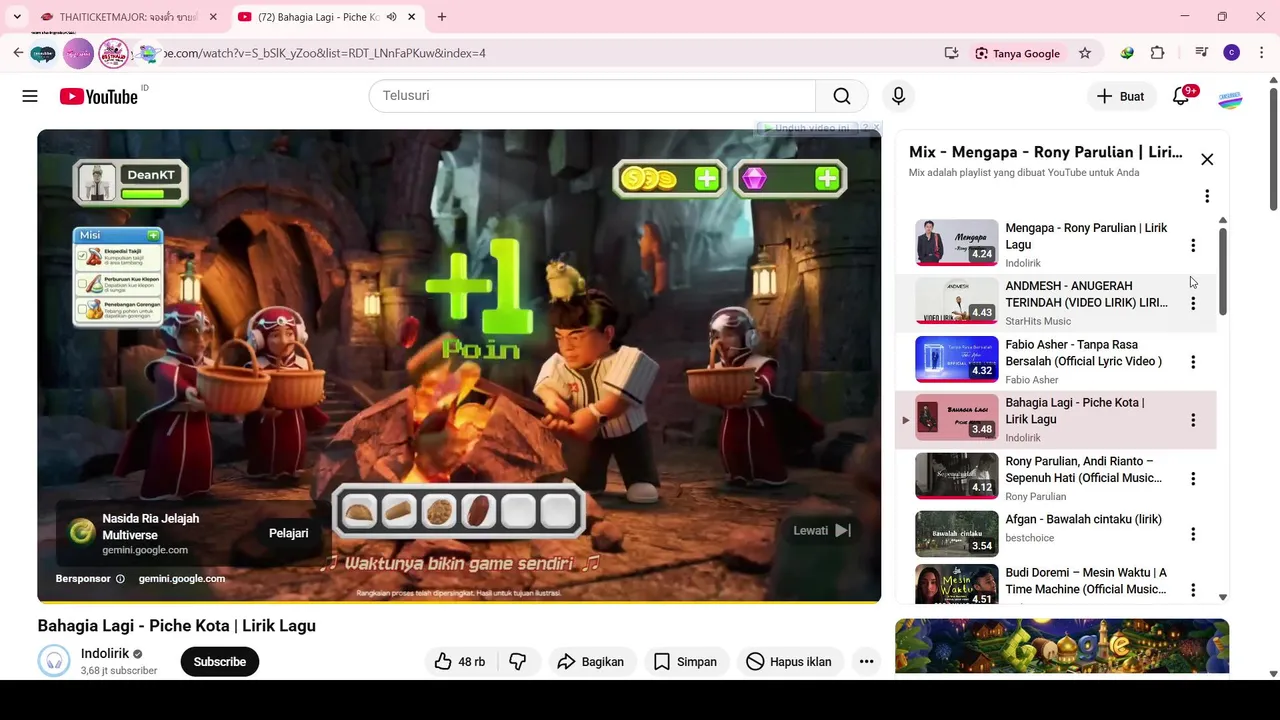Open a new browser tab

[442, 17]
